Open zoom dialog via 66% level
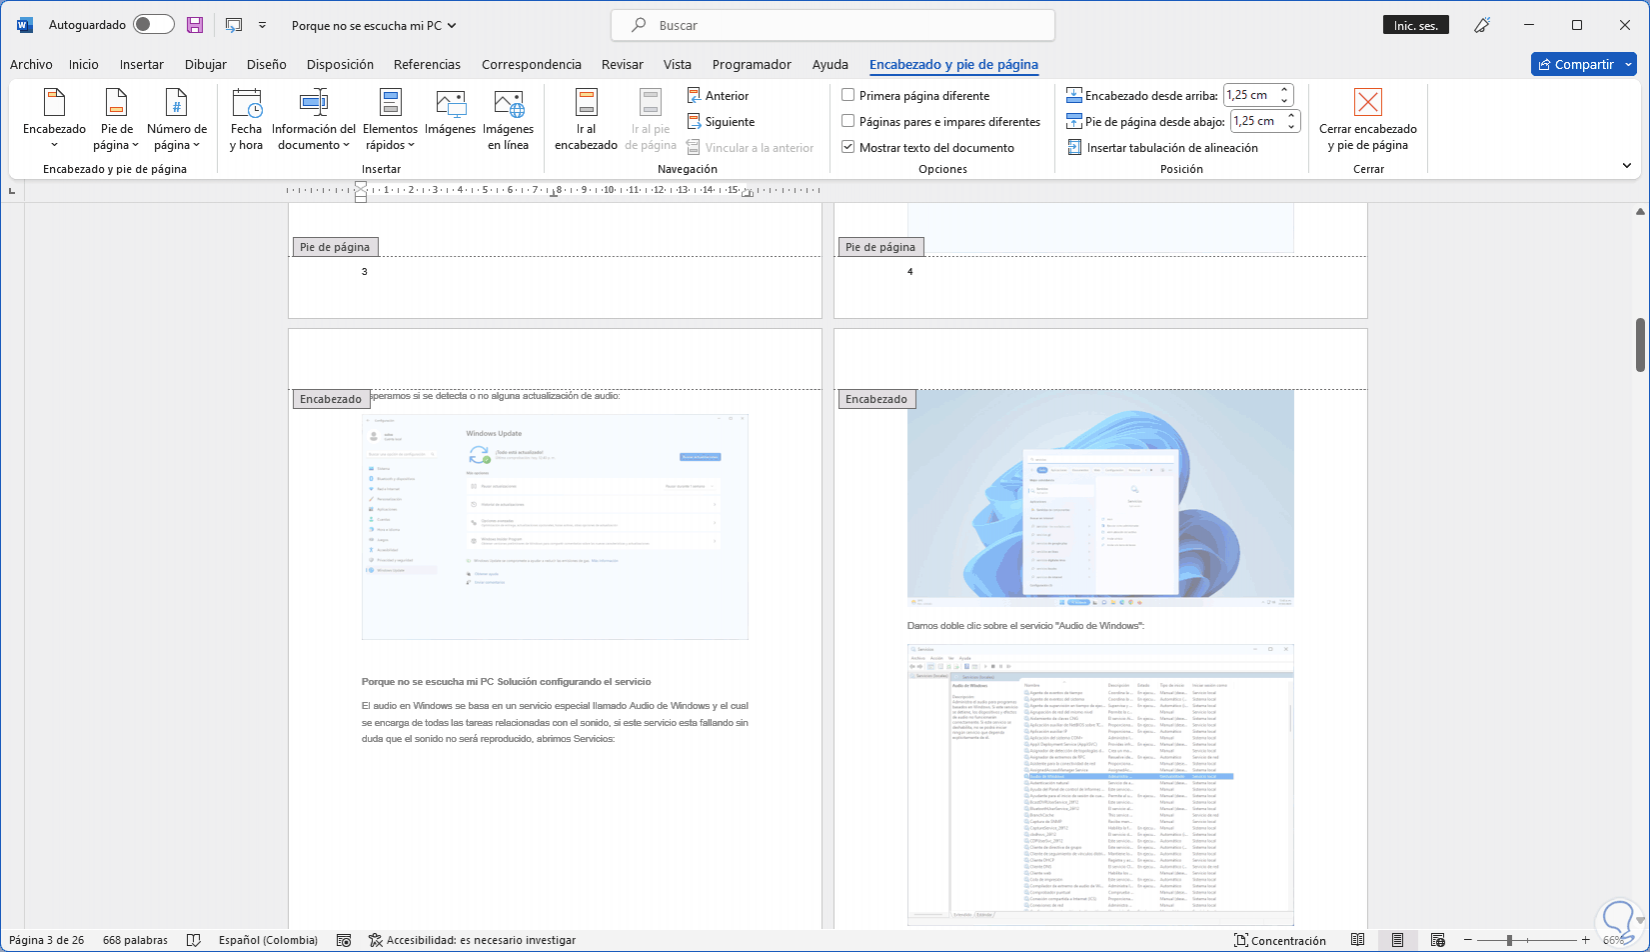The height and width of the screenshot is (952, 1650). click(x=1614, y=940)
